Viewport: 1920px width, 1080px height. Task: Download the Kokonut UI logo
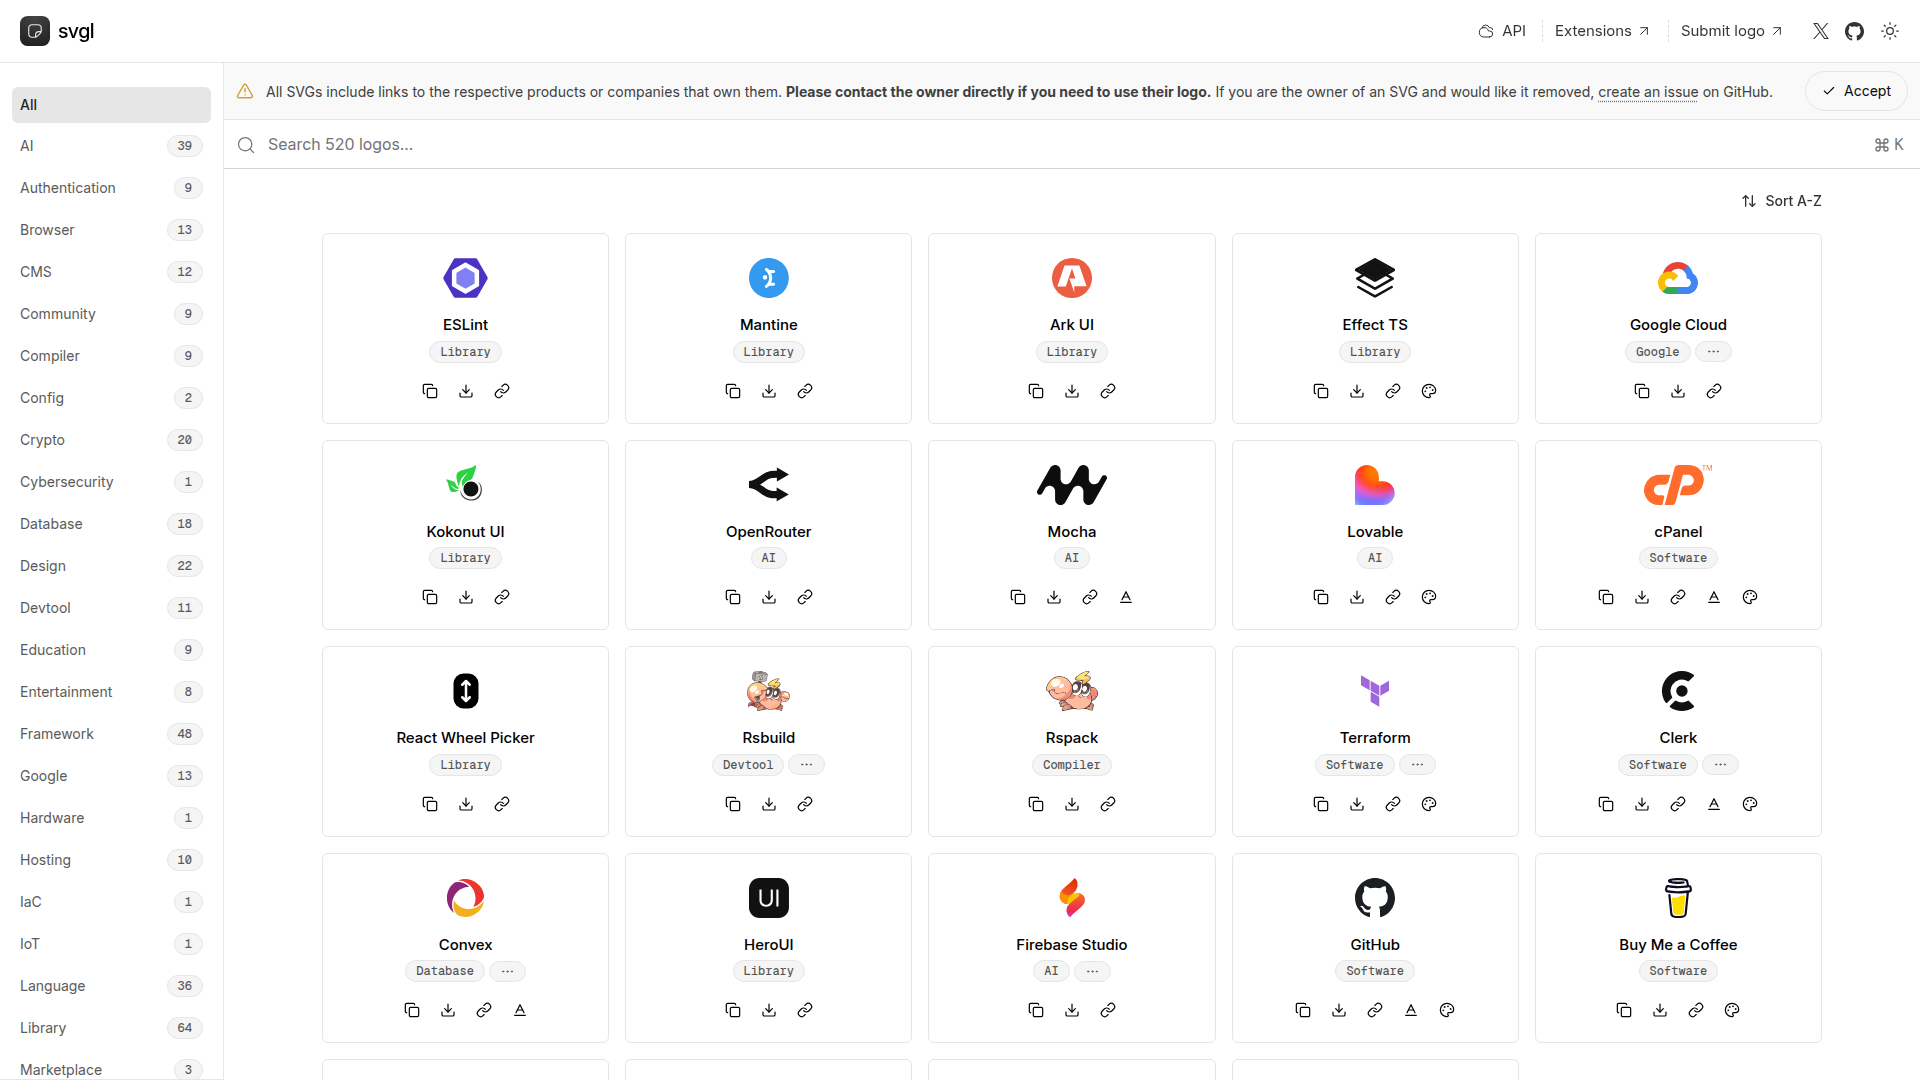coord(466,597)
